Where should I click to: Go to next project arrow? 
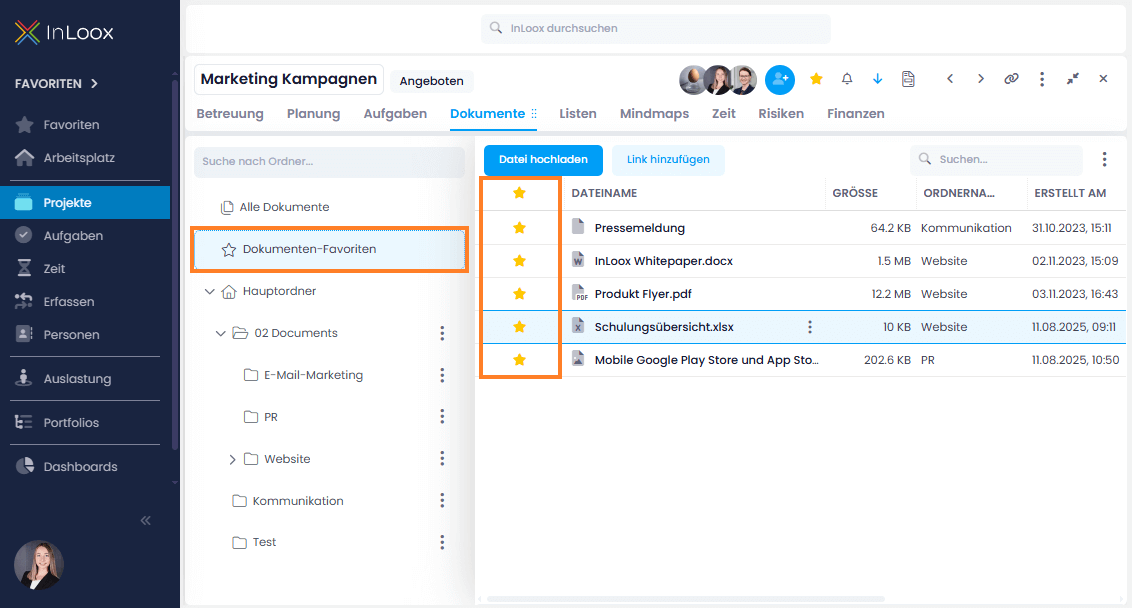click(x=980, y=79)
